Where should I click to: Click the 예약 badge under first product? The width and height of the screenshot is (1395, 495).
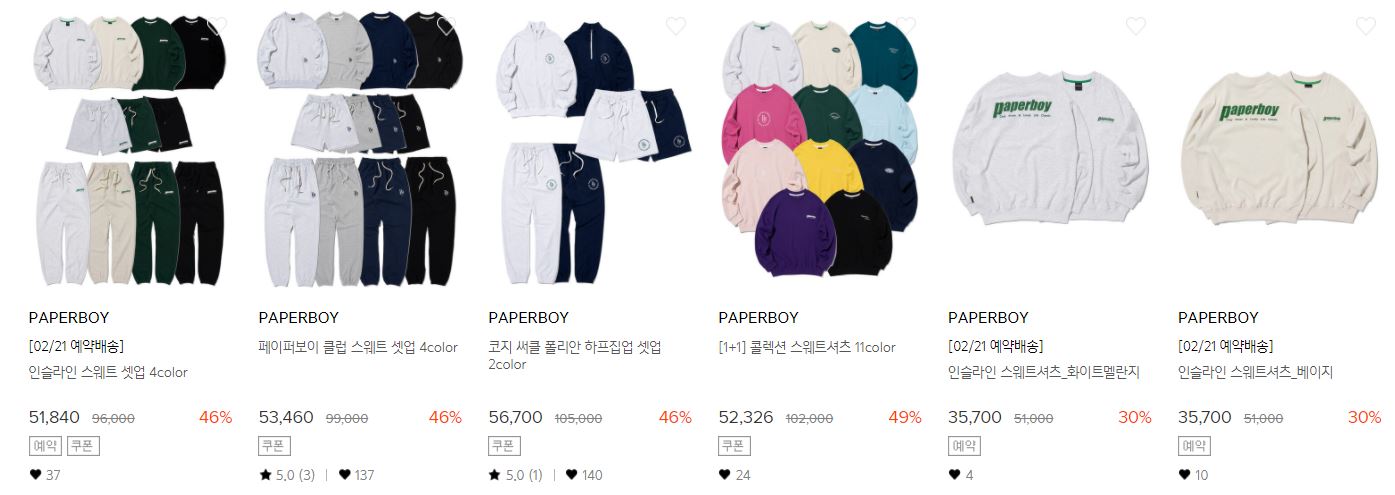(45, 446)
